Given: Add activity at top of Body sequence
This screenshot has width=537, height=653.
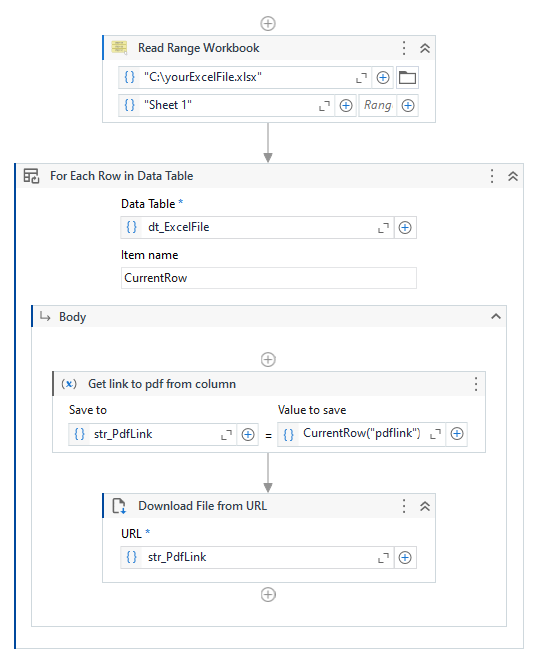Looking at the screenshot, I should pyautogui.click(x=268, y=359).
